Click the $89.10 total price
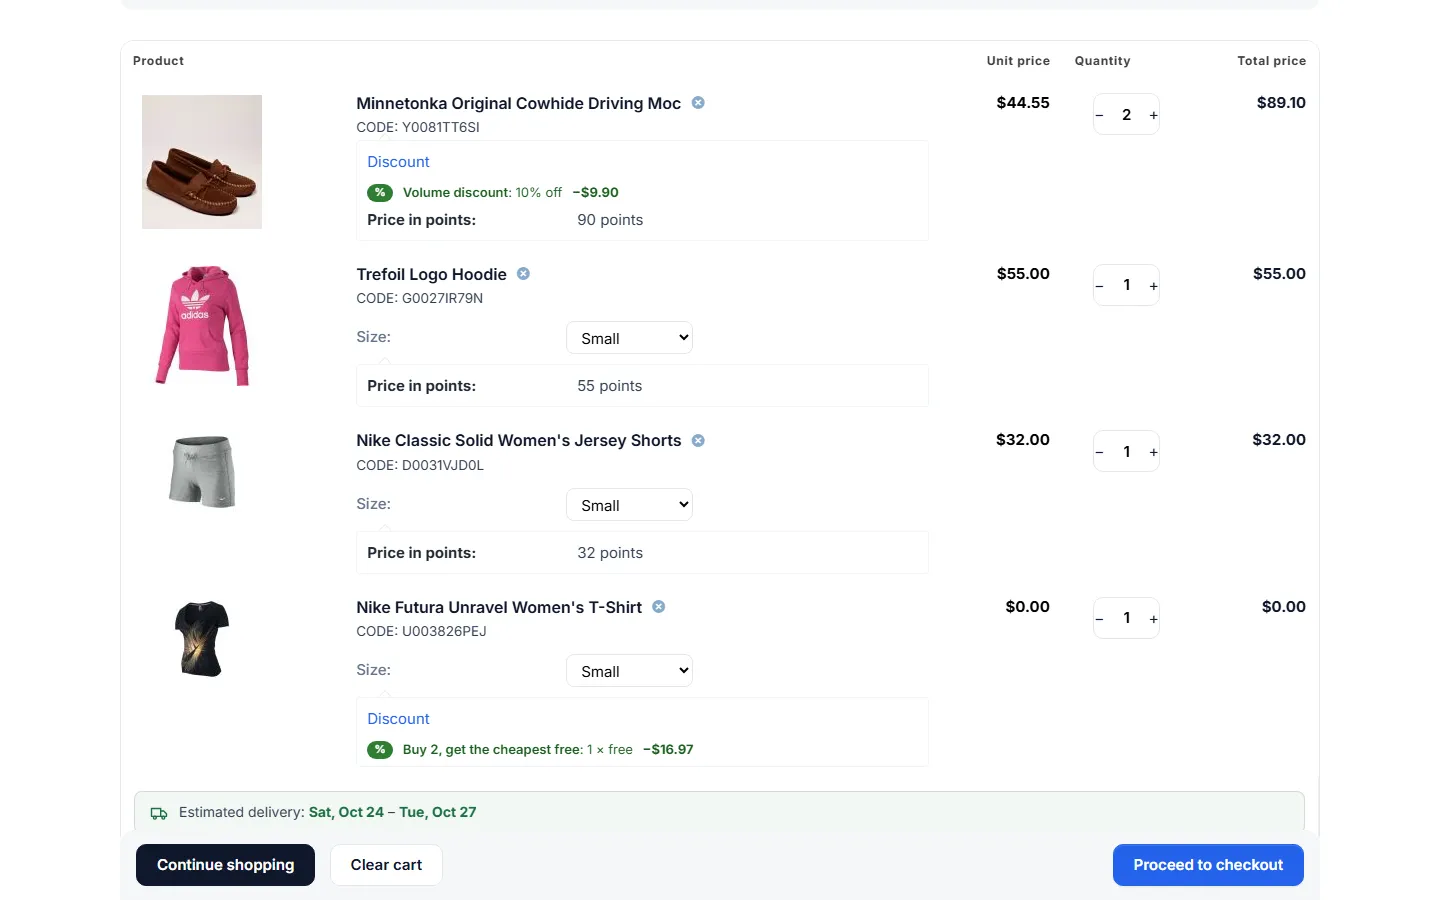This screenshot has width=1440, height=900. (x=1281, y=103)
